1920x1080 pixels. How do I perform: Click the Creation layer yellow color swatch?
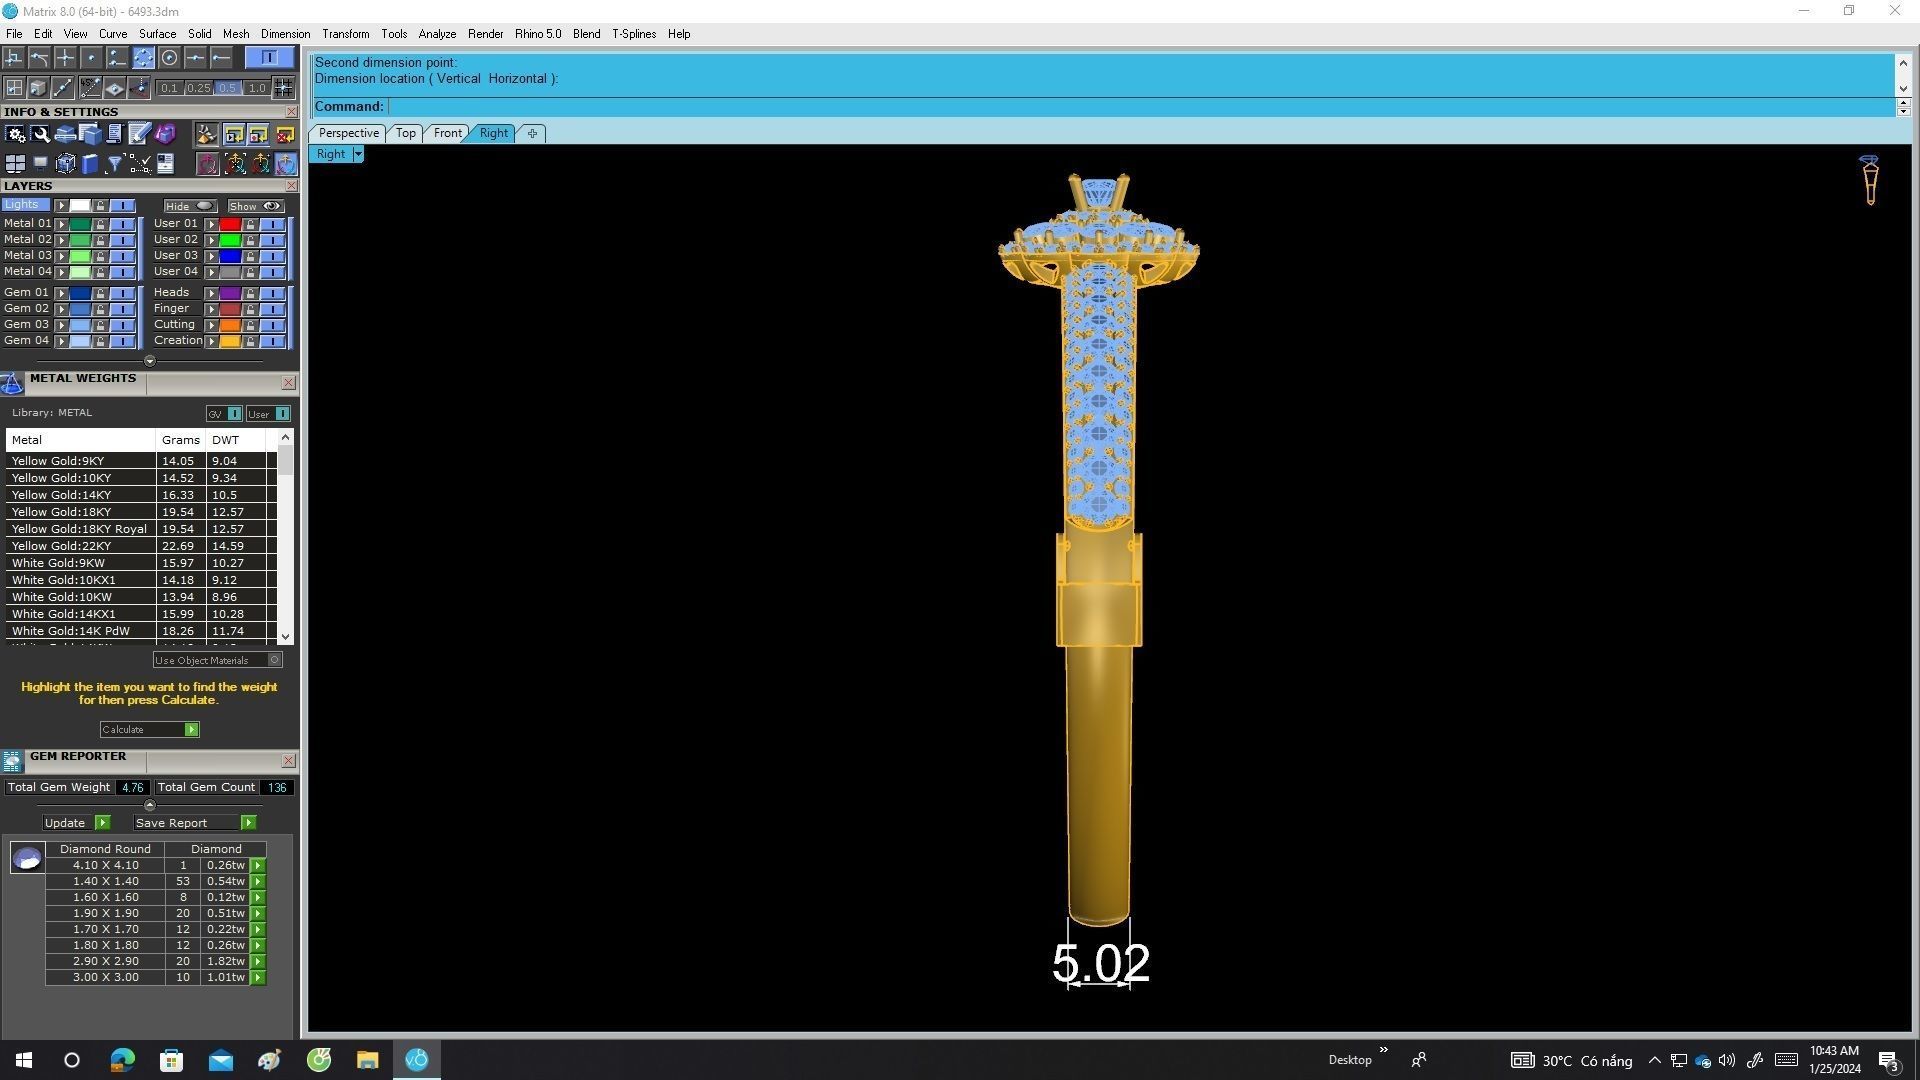[230, 341]
